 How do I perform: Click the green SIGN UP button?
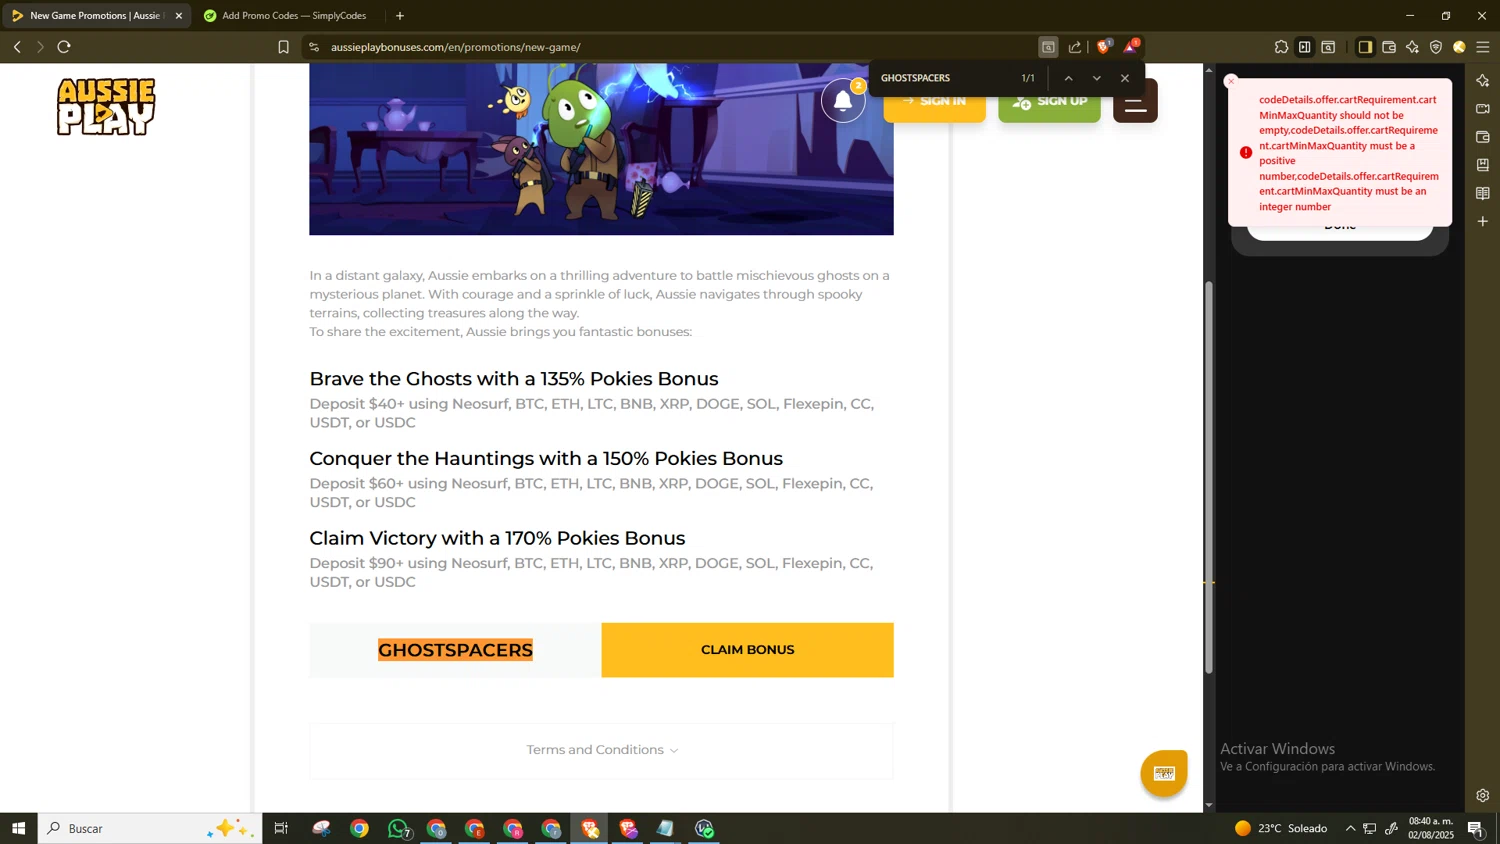1049,105
